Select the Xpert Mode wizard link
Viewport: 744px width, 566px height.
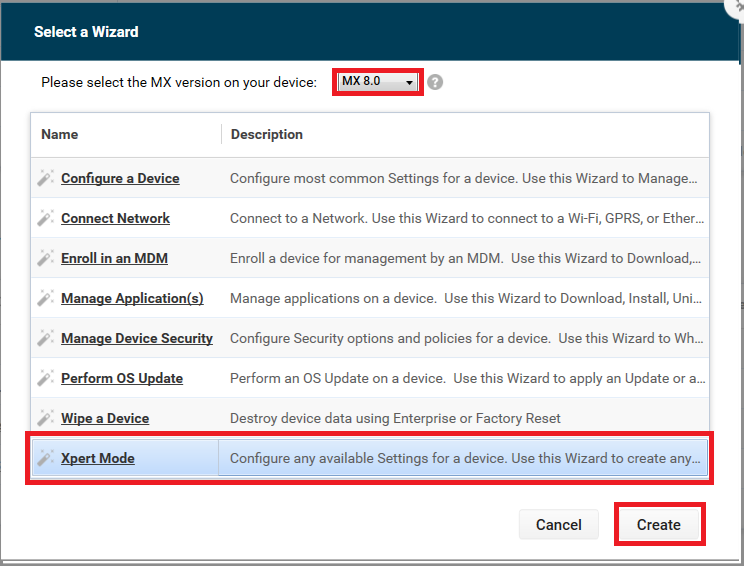click(98, 458)
